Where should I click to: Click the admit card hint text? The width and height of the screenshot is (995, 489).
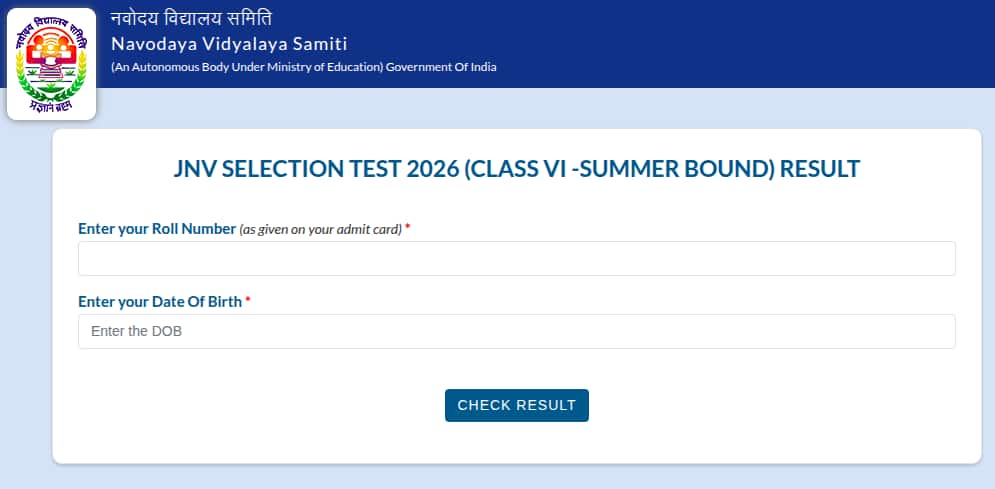tap(320, 229)
